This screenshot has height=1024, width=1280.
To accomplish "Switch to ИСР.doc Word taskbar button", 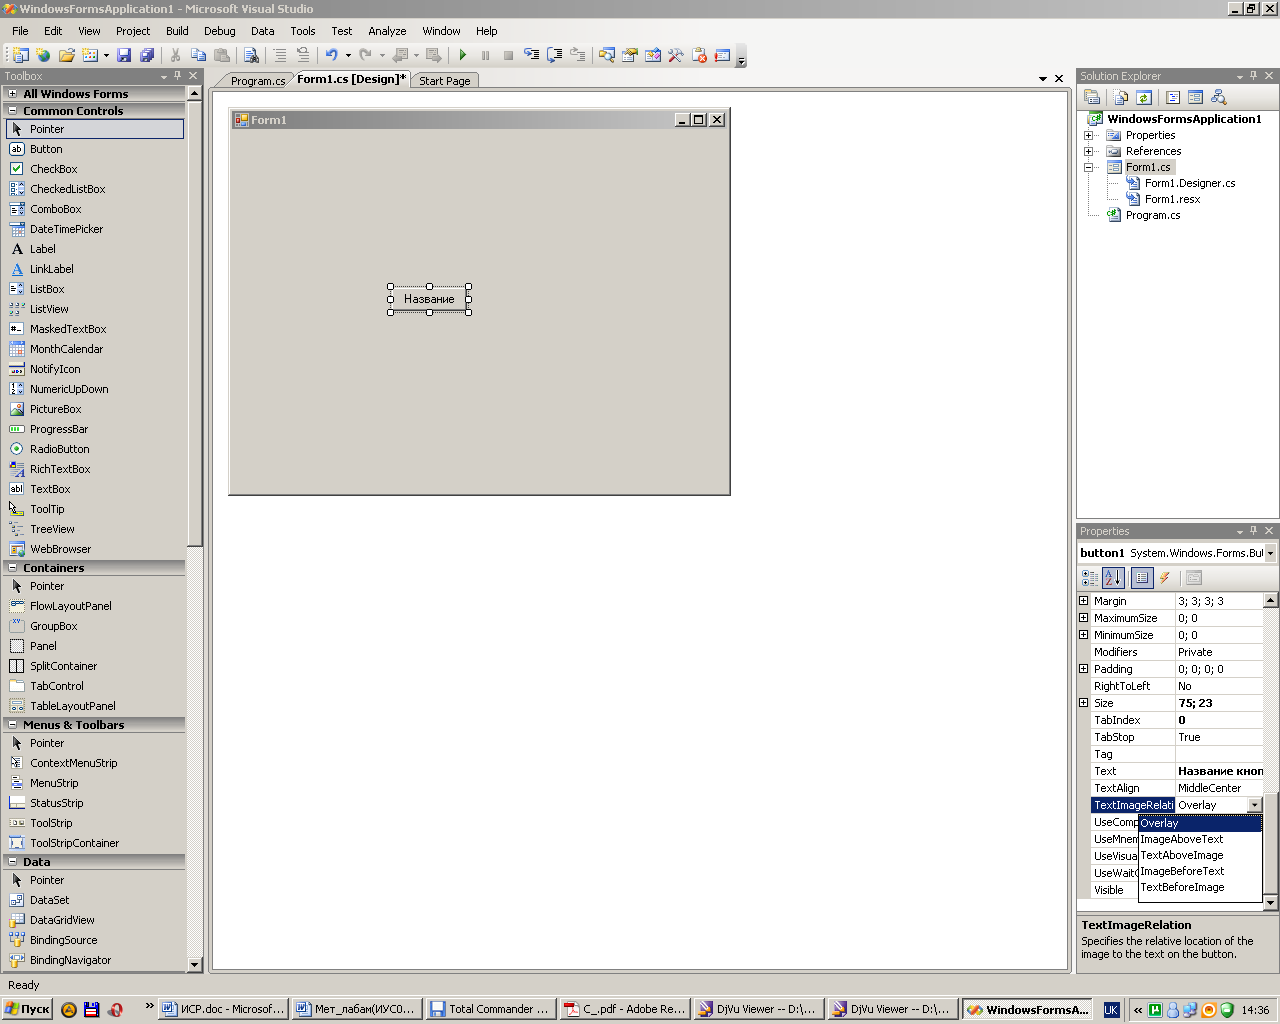I will point(223,1009).
